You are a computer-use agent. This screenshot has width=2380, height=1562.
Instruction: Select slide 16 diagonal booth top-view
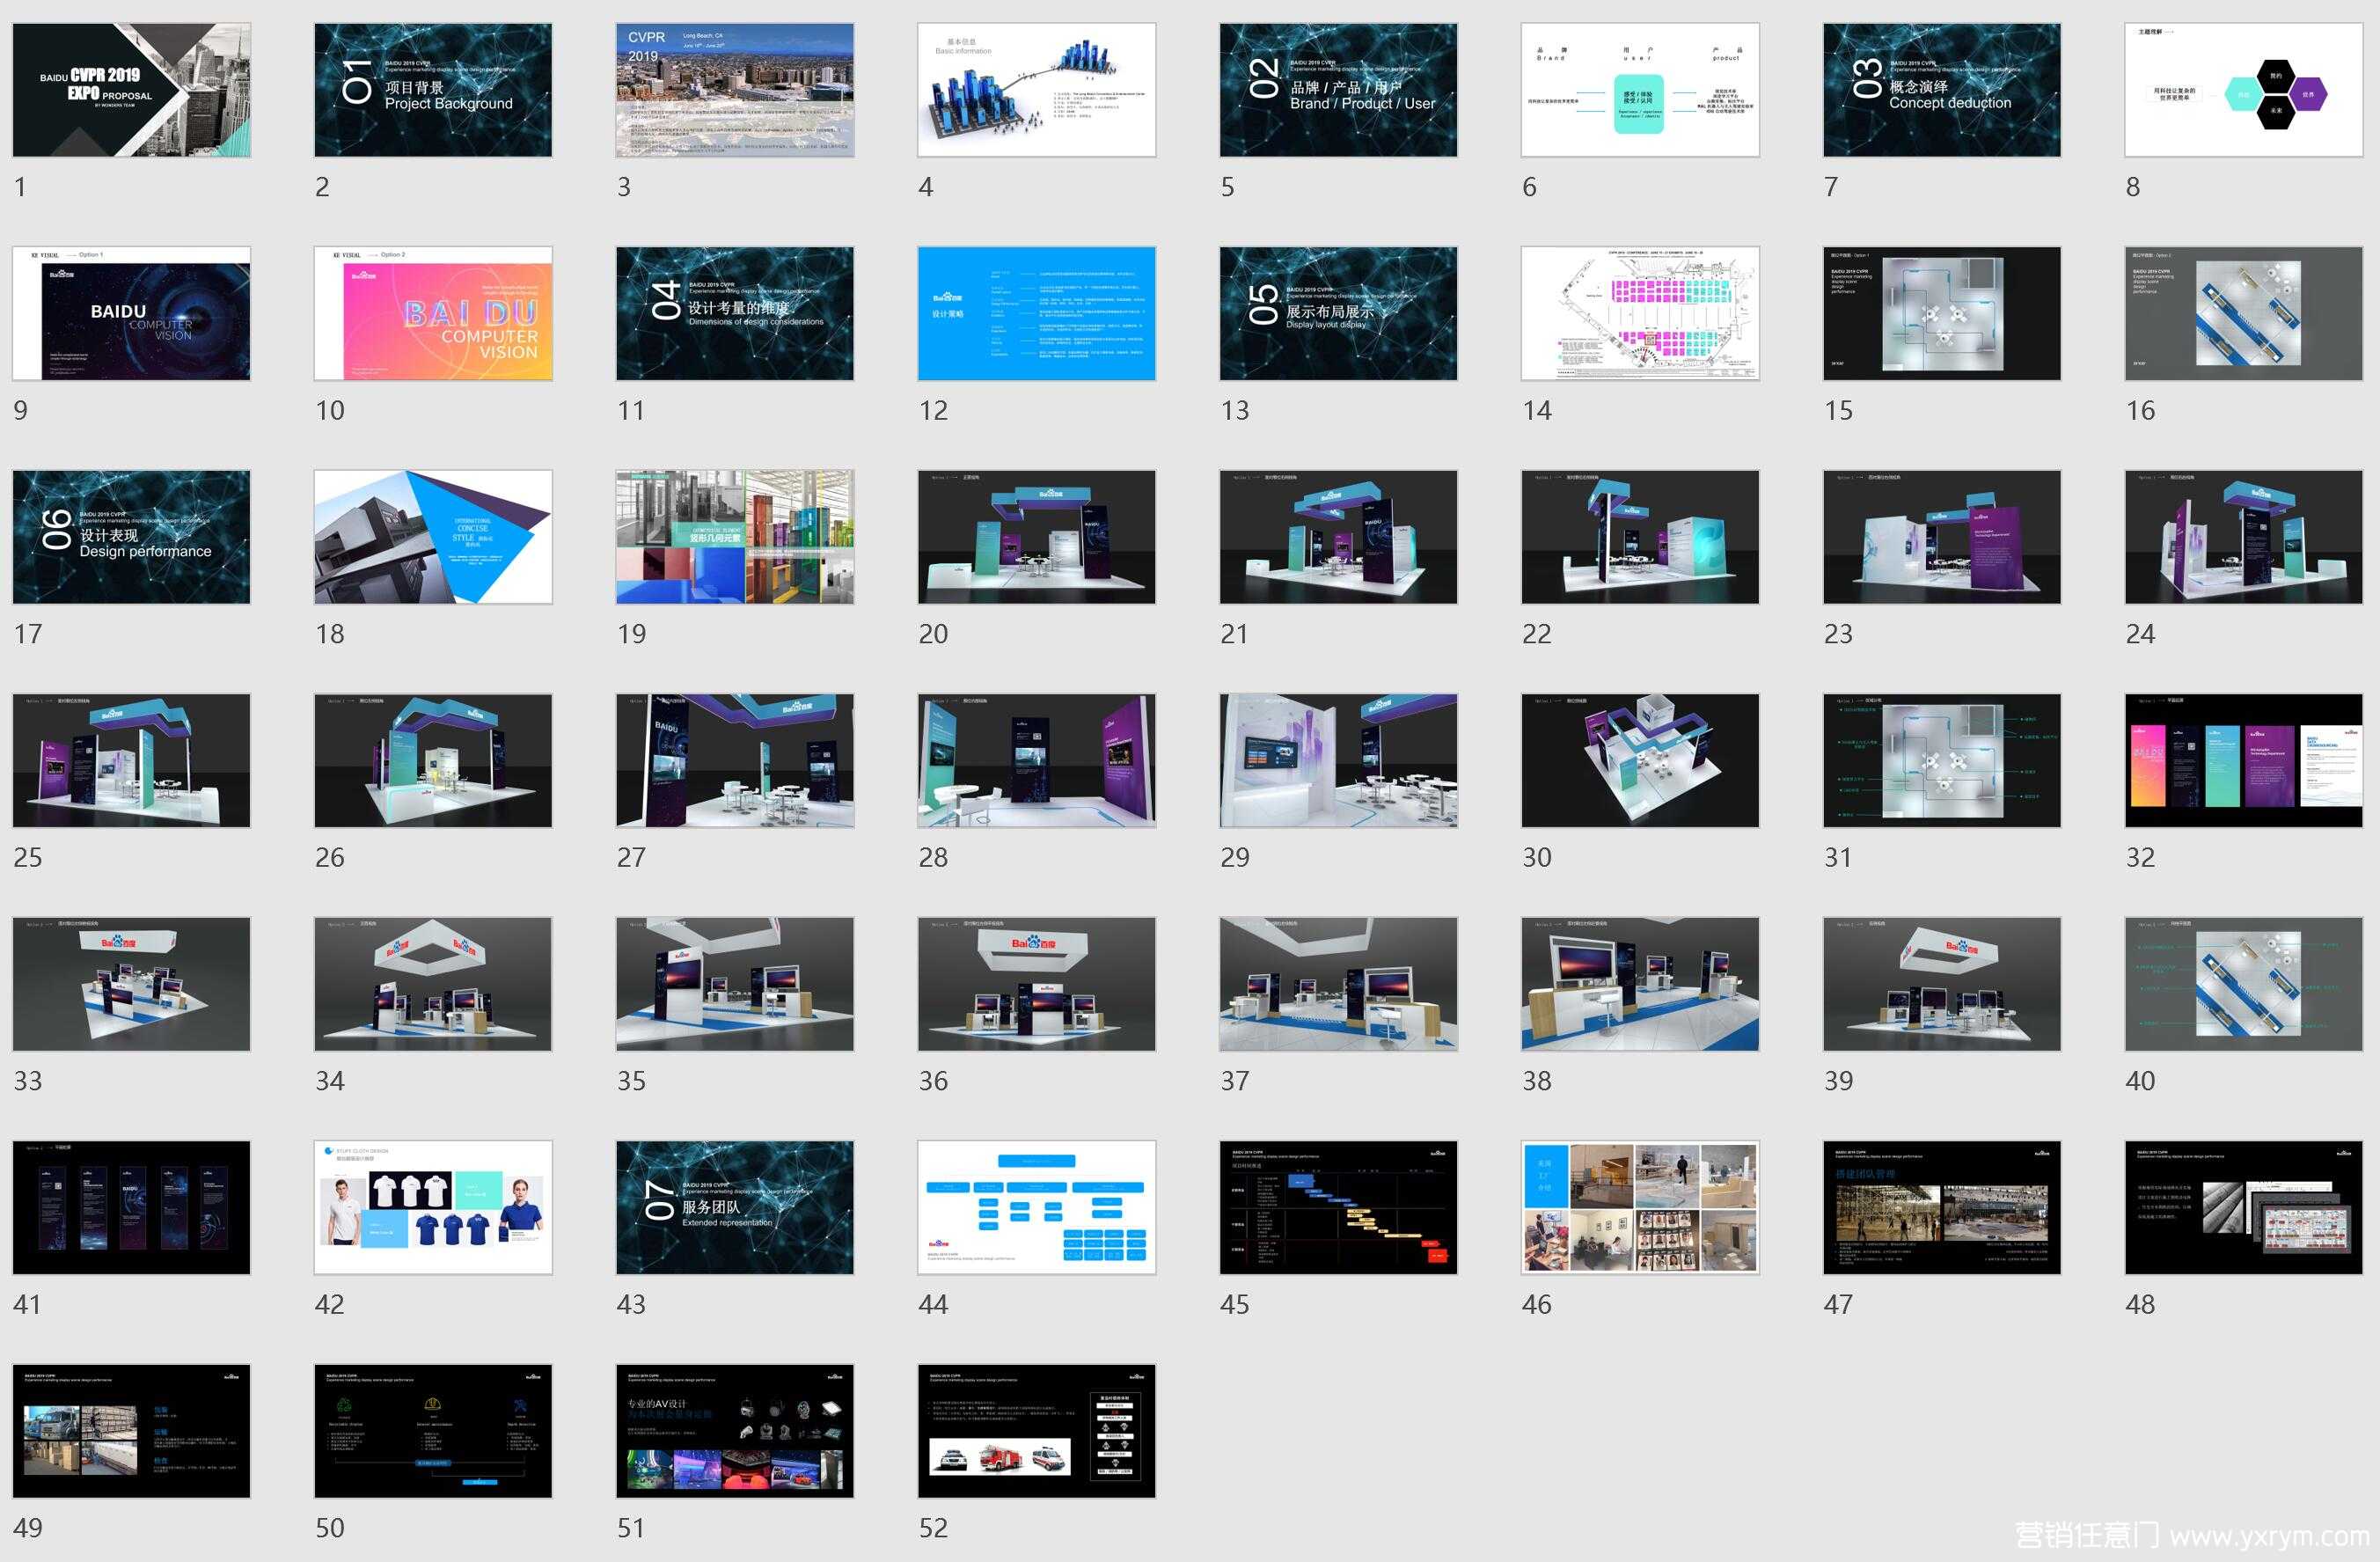pyautogui.click(x=2244, y=313)
